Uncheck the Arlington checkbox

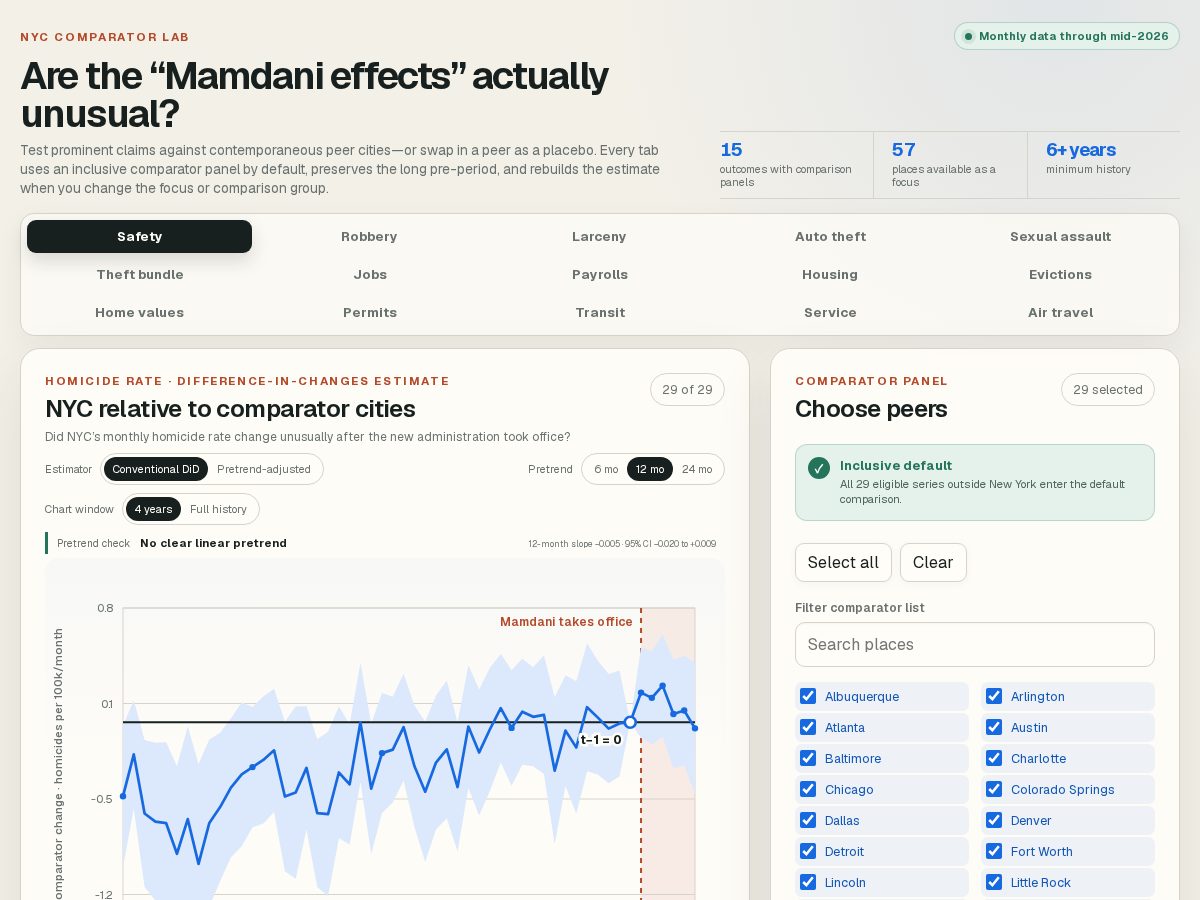click(x=994, y=697)
